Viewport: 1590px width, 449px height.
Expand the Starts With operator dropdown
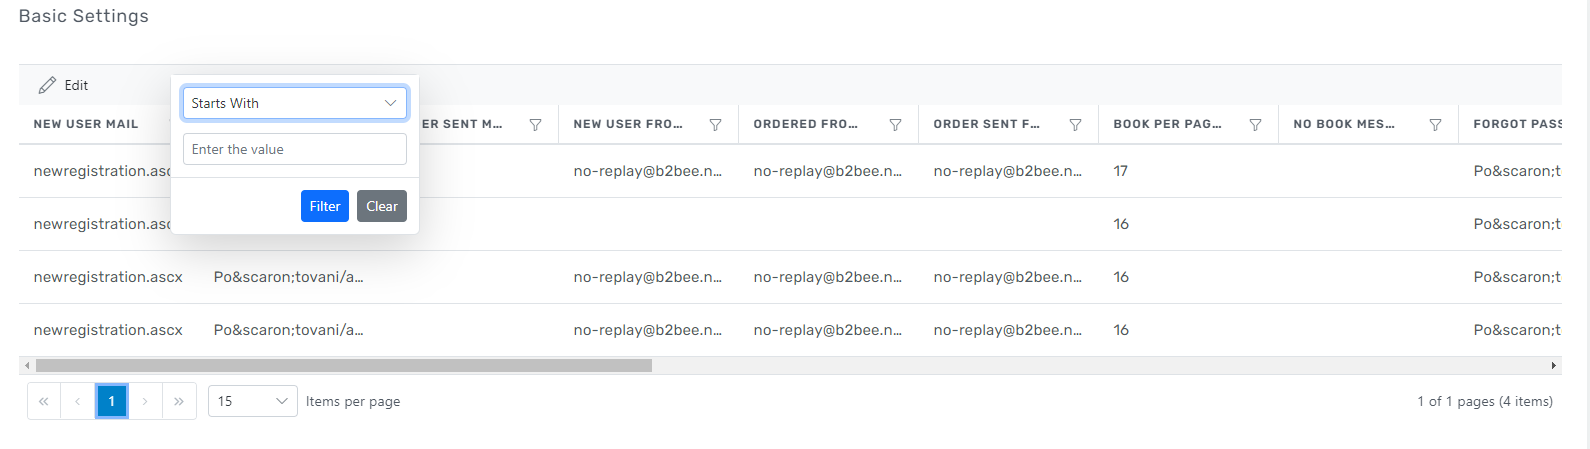(x=295, y=103)
